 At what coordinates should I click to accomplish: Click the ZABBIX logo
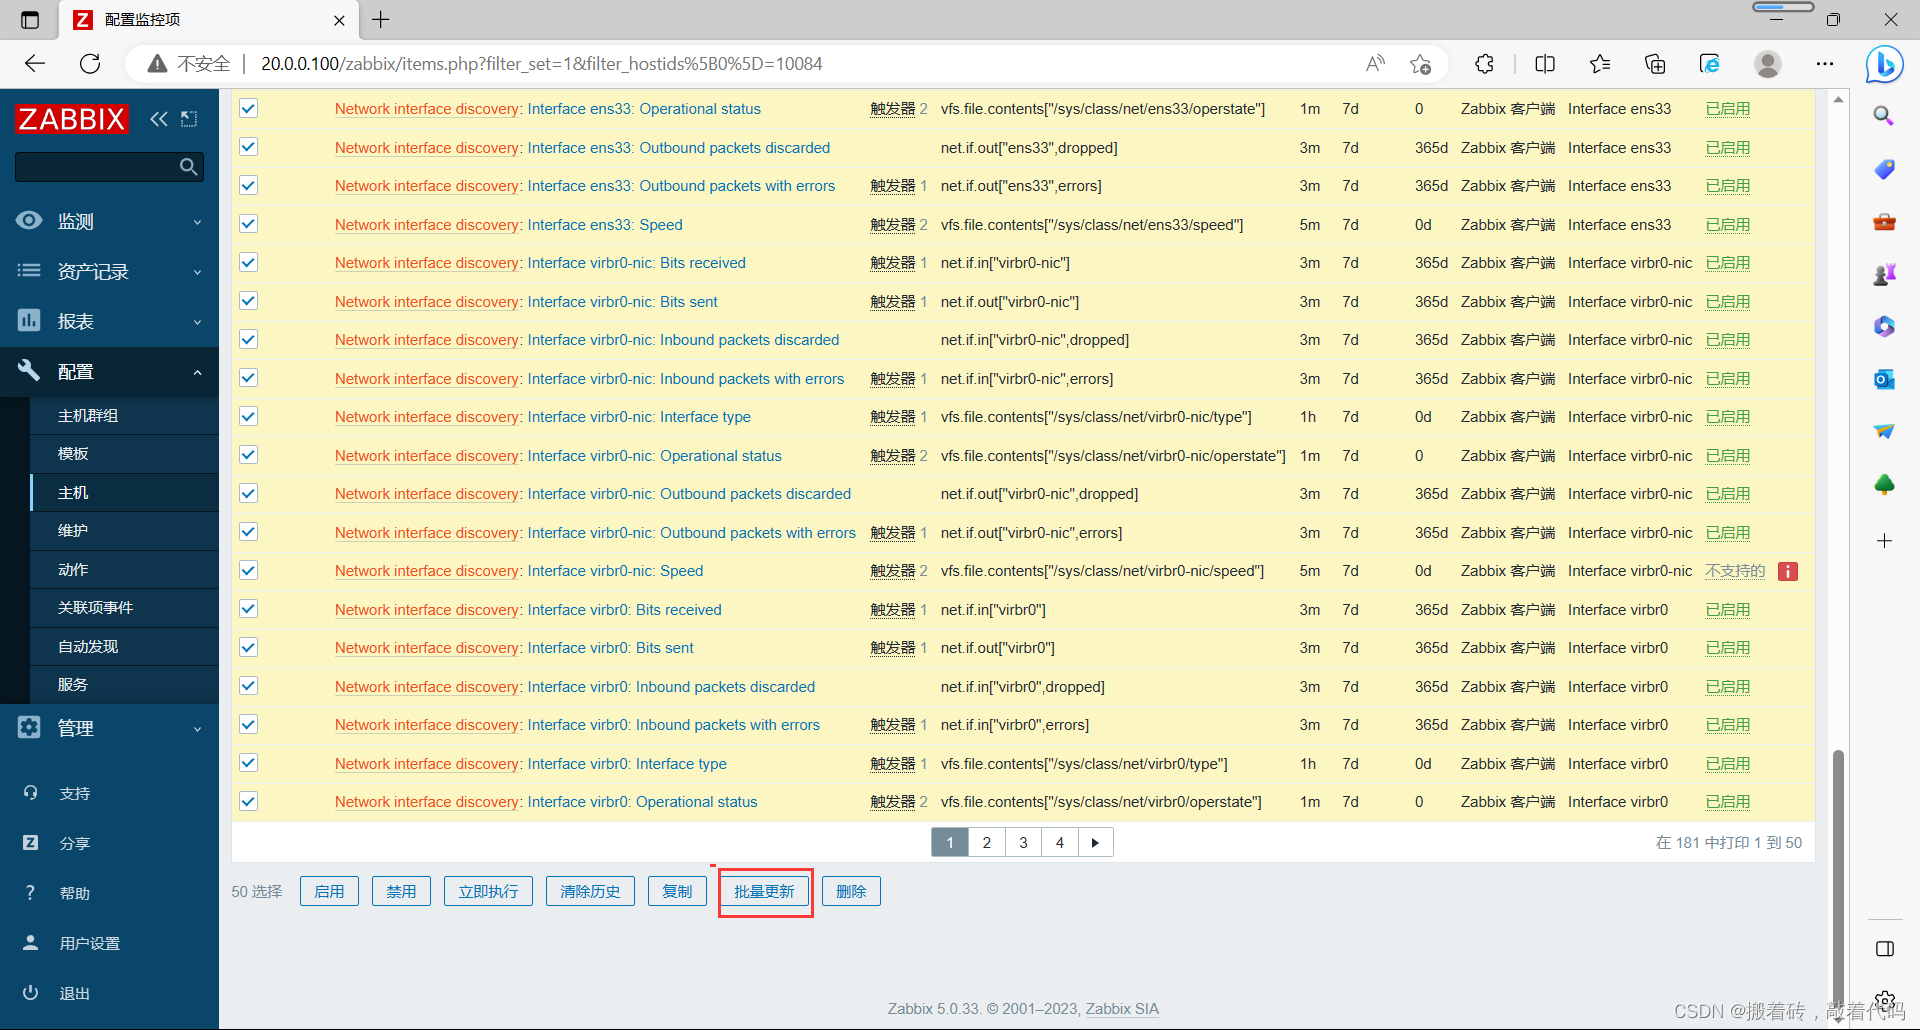pyautogui.click(x=72, y=119)
